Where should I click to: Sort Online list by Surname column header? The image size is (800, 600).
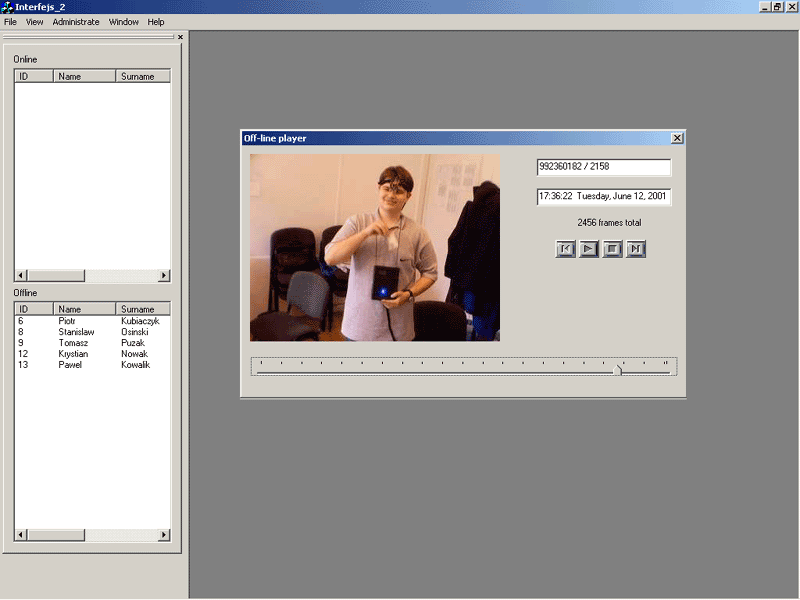(x=143, y=76)
